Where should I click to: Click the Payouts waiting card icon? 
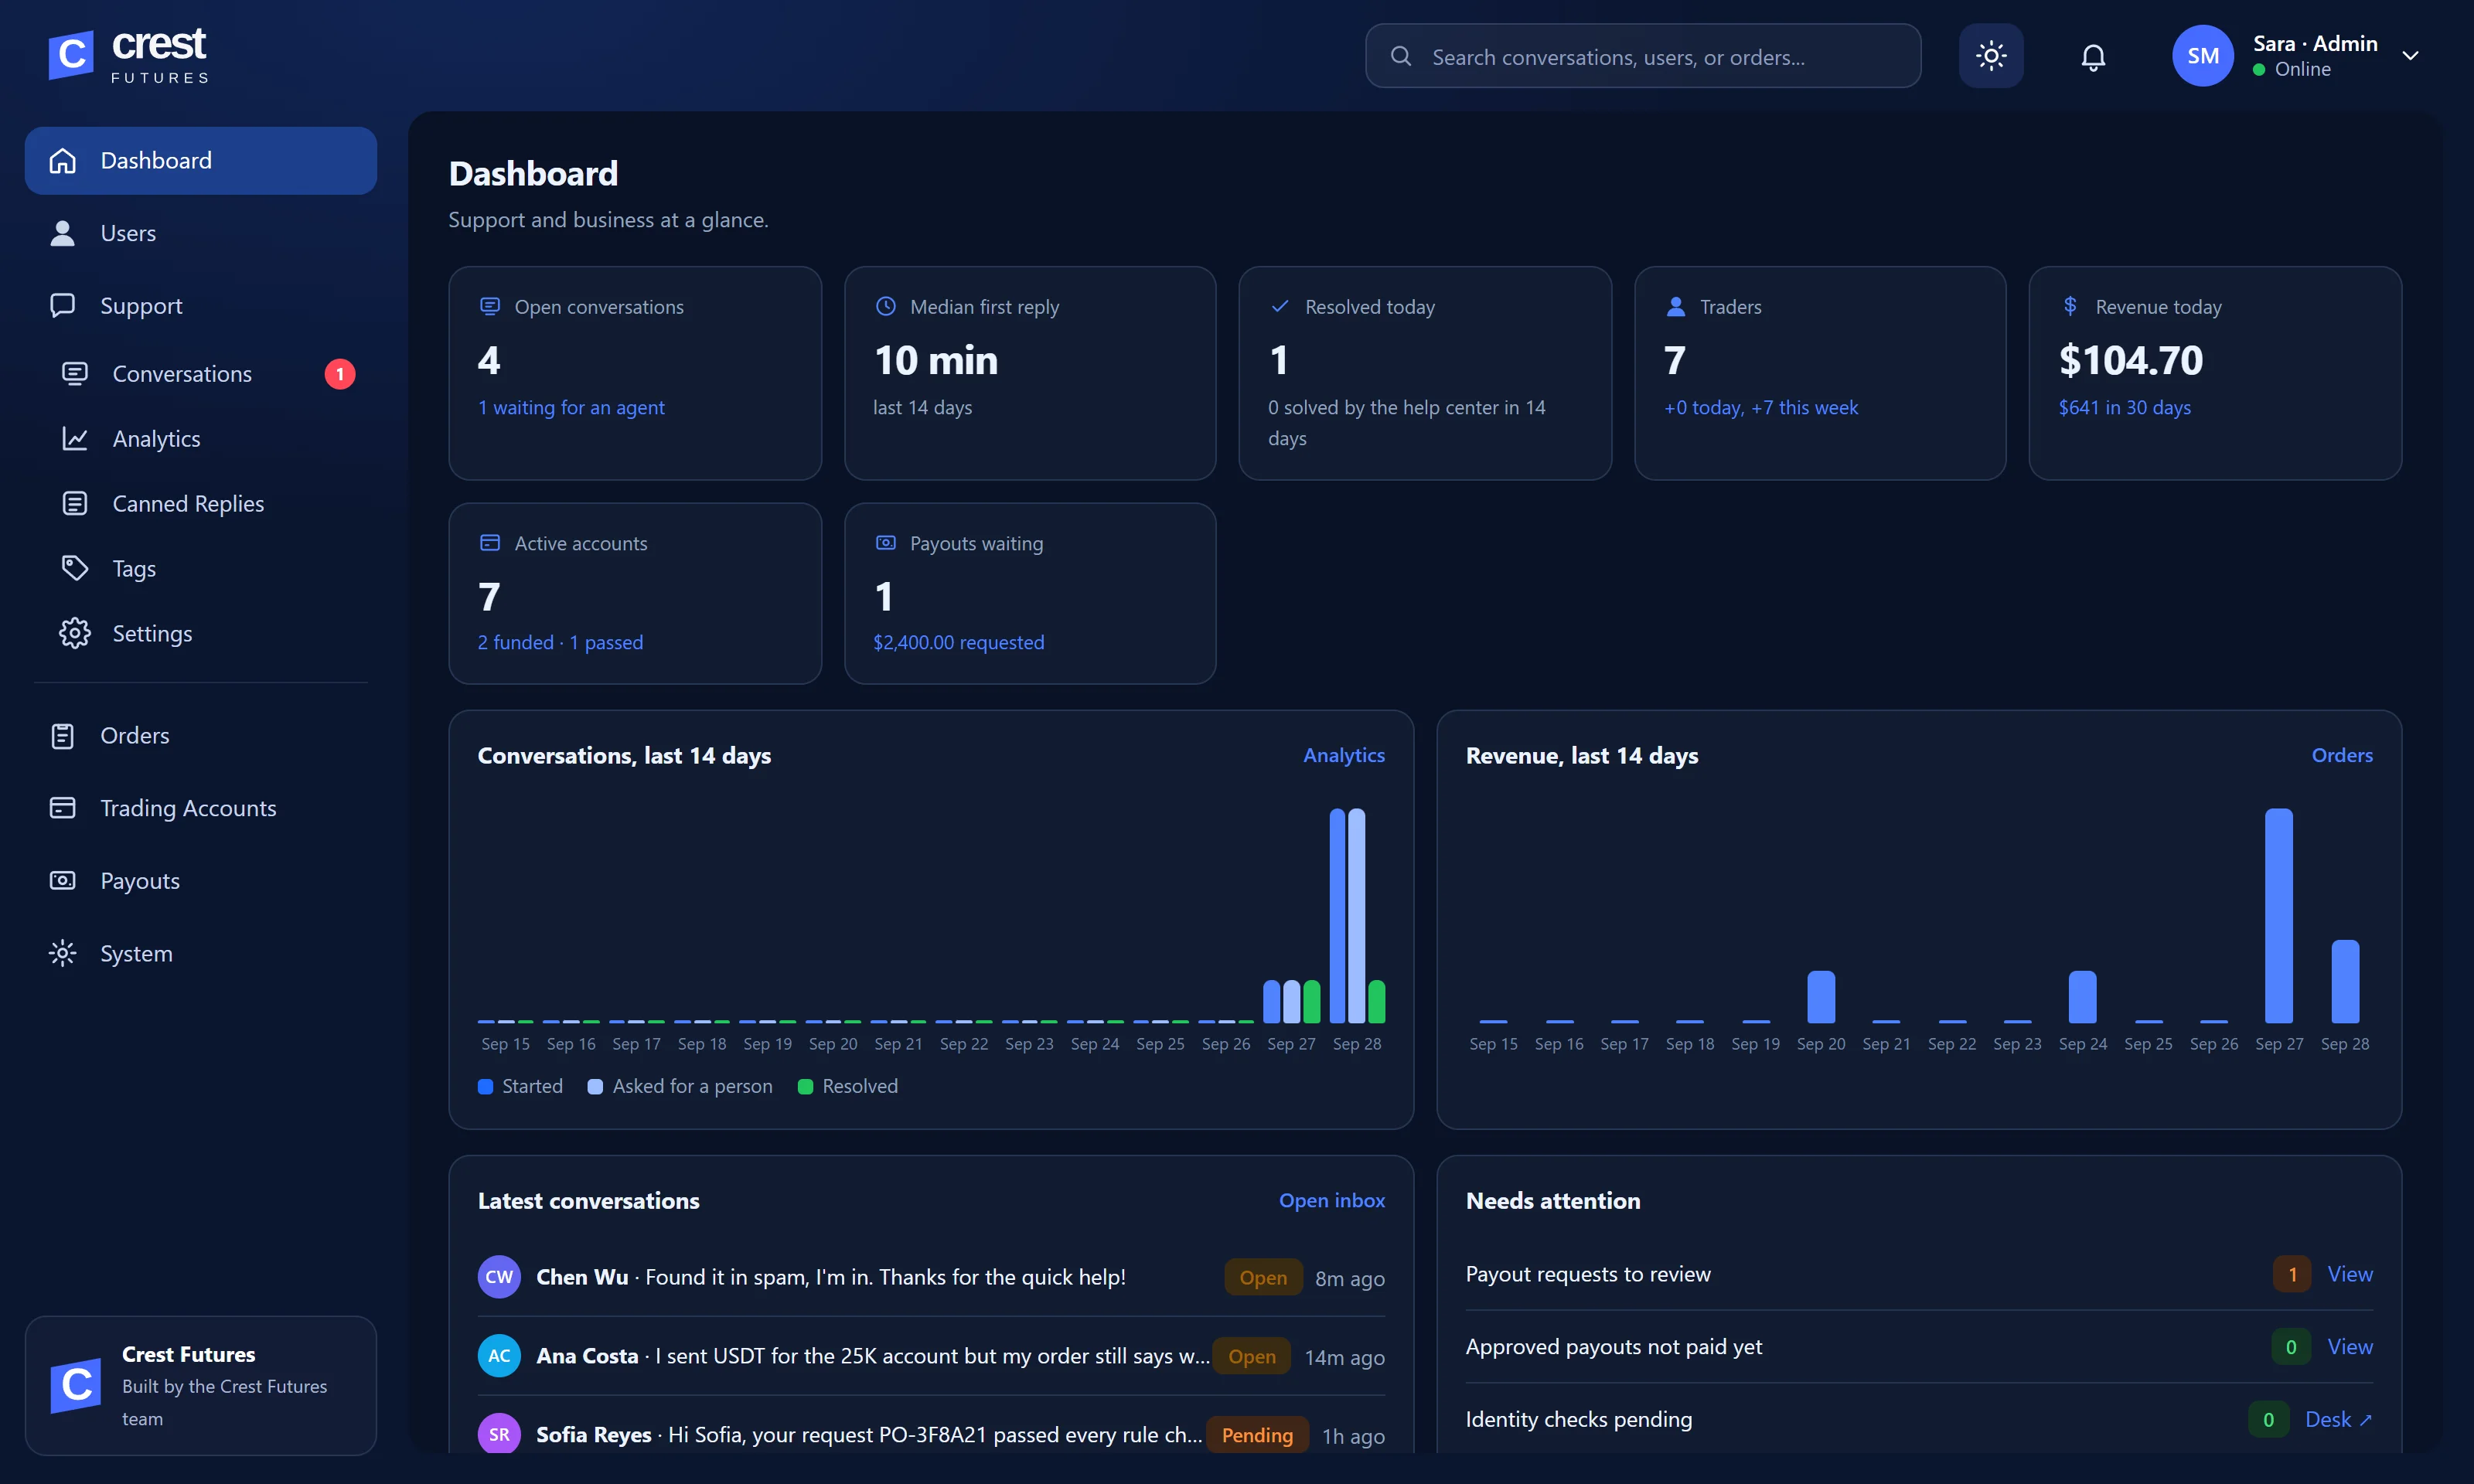885,543
